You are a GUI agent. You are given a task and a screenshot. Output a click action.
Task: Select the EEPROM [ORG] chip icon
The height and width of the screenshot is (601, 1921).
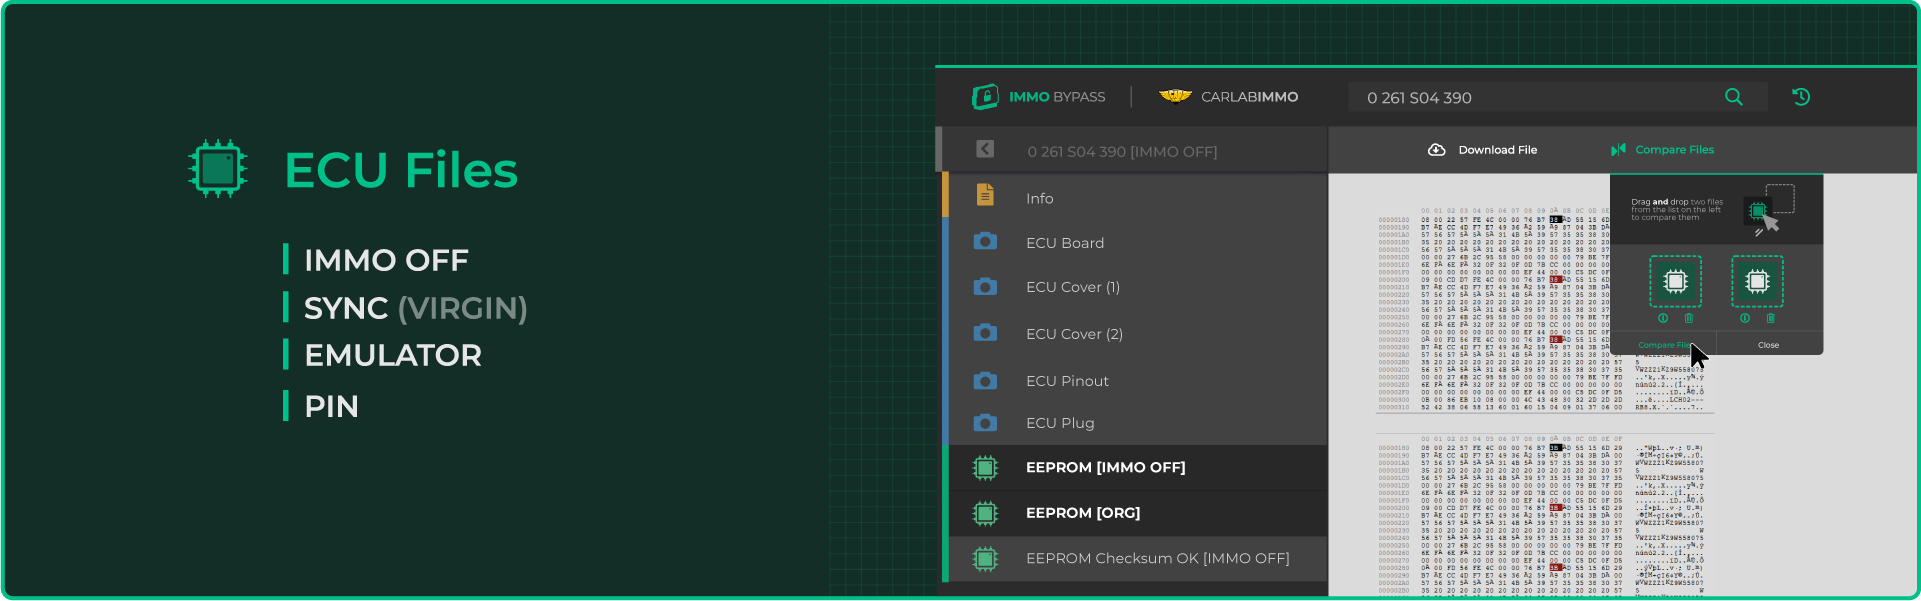[985, 513]
